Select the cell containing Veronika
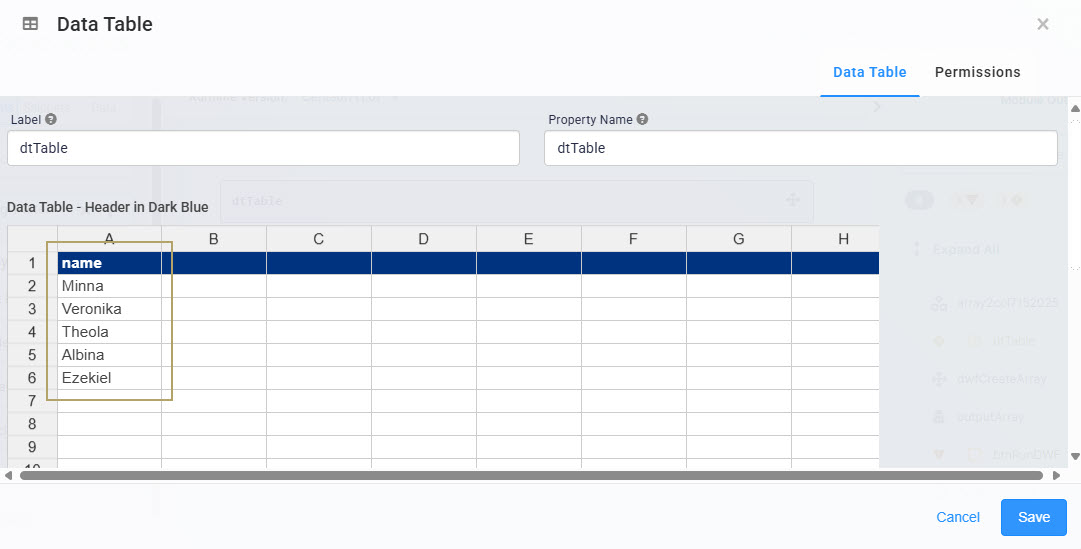This screenshot has height=549, width=1081. 110,309
